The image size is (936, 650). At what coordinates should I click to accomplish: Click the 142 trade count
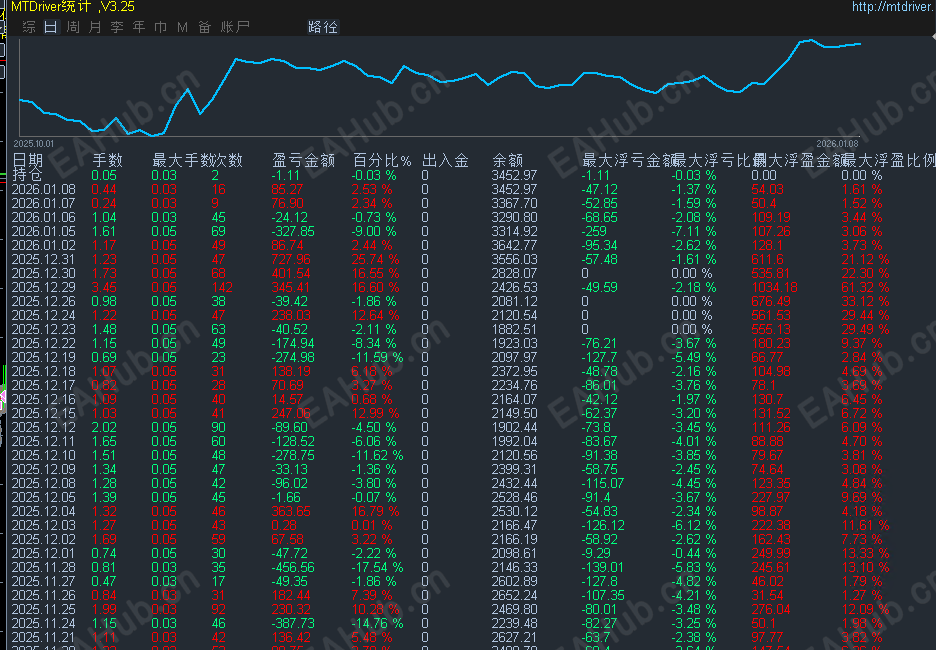tap(221, 287)
